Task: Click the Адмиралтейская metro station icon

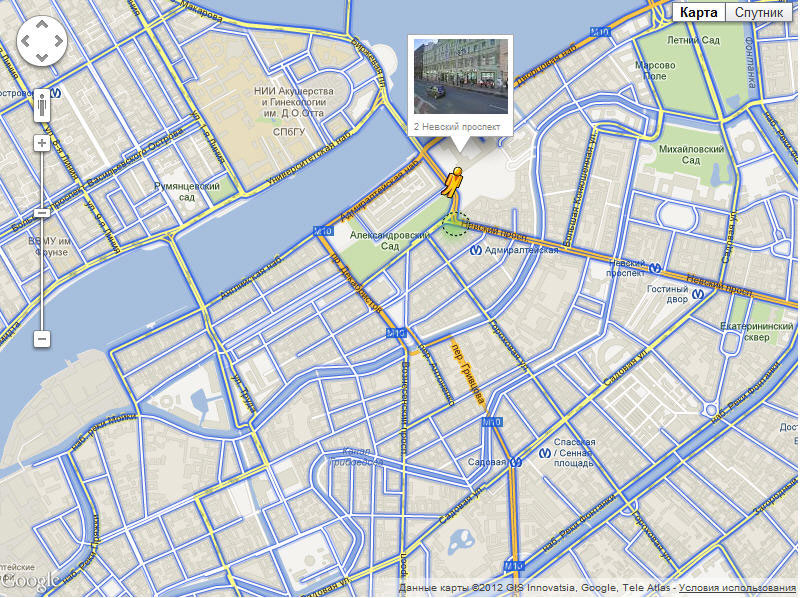Action: pos(475,250)
